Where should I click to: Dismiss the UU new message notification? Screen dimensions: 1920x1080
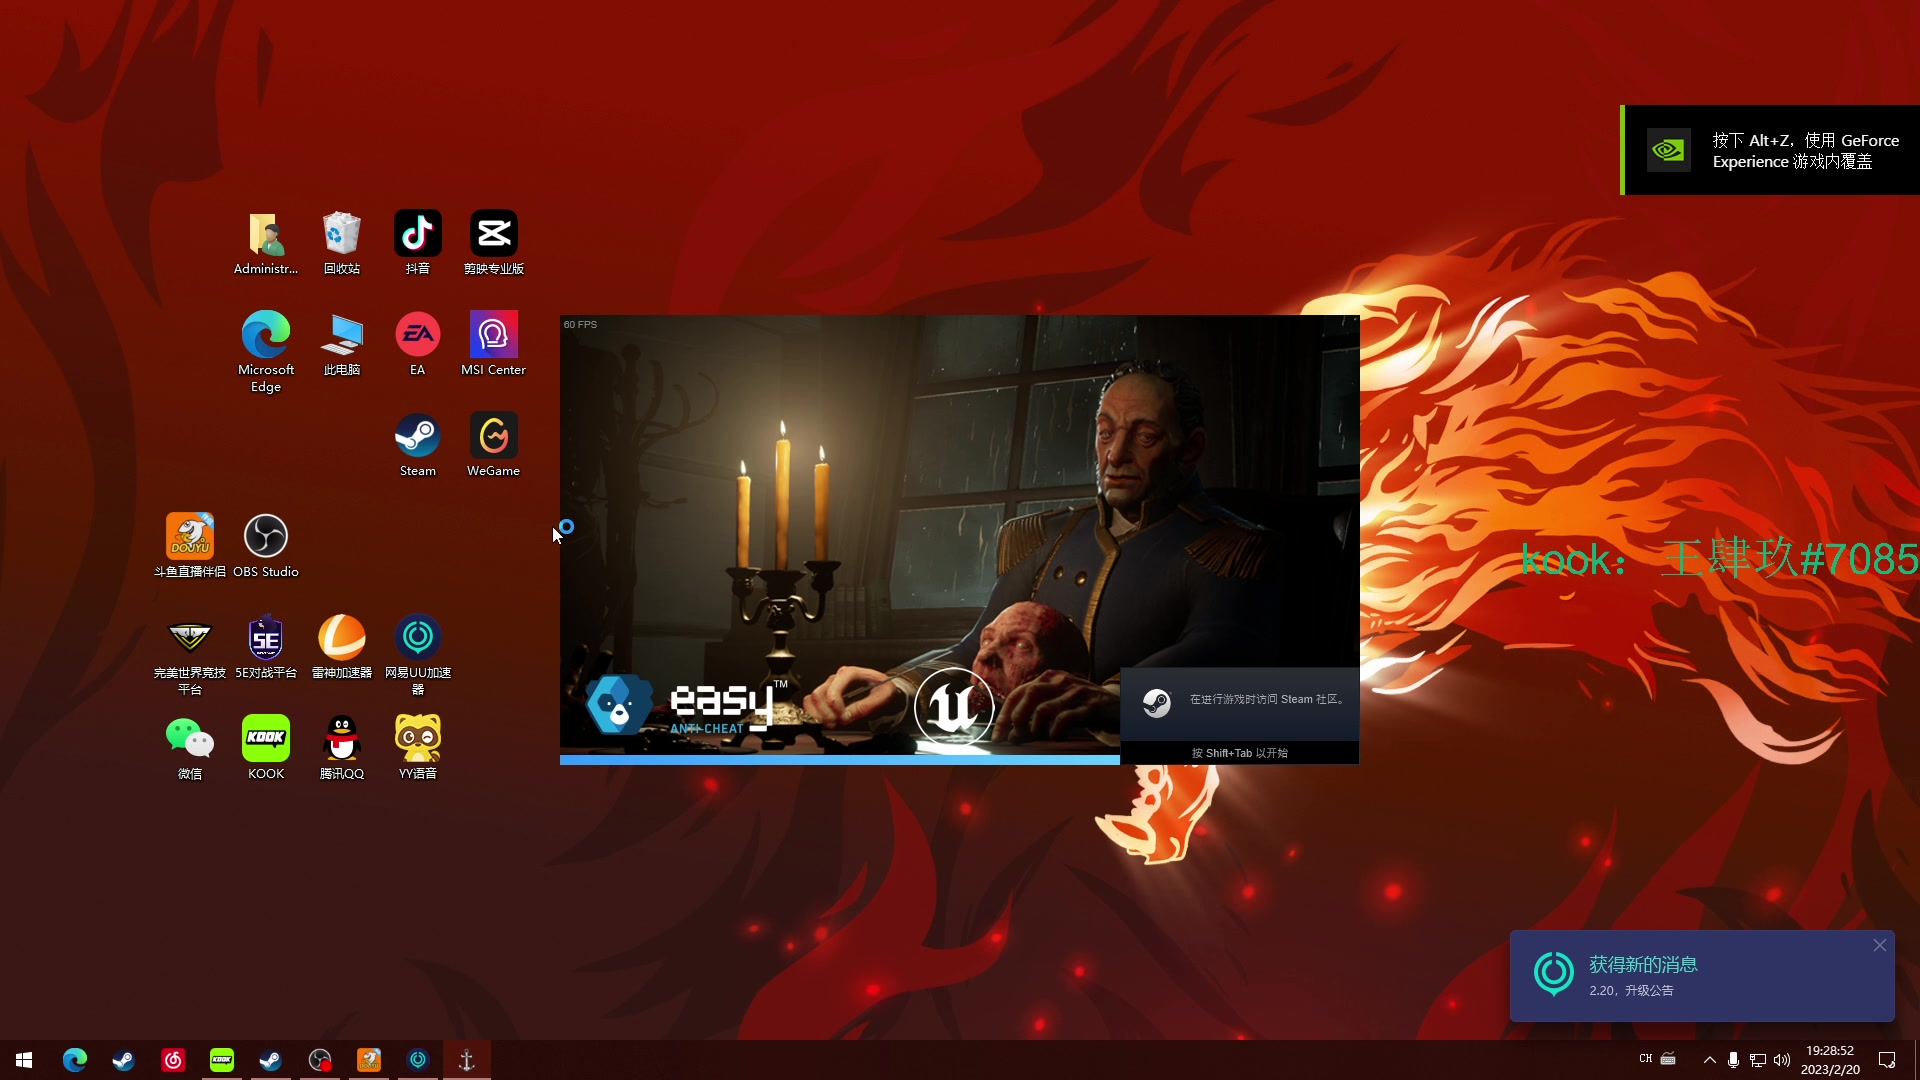click(x=1880, y=945)
